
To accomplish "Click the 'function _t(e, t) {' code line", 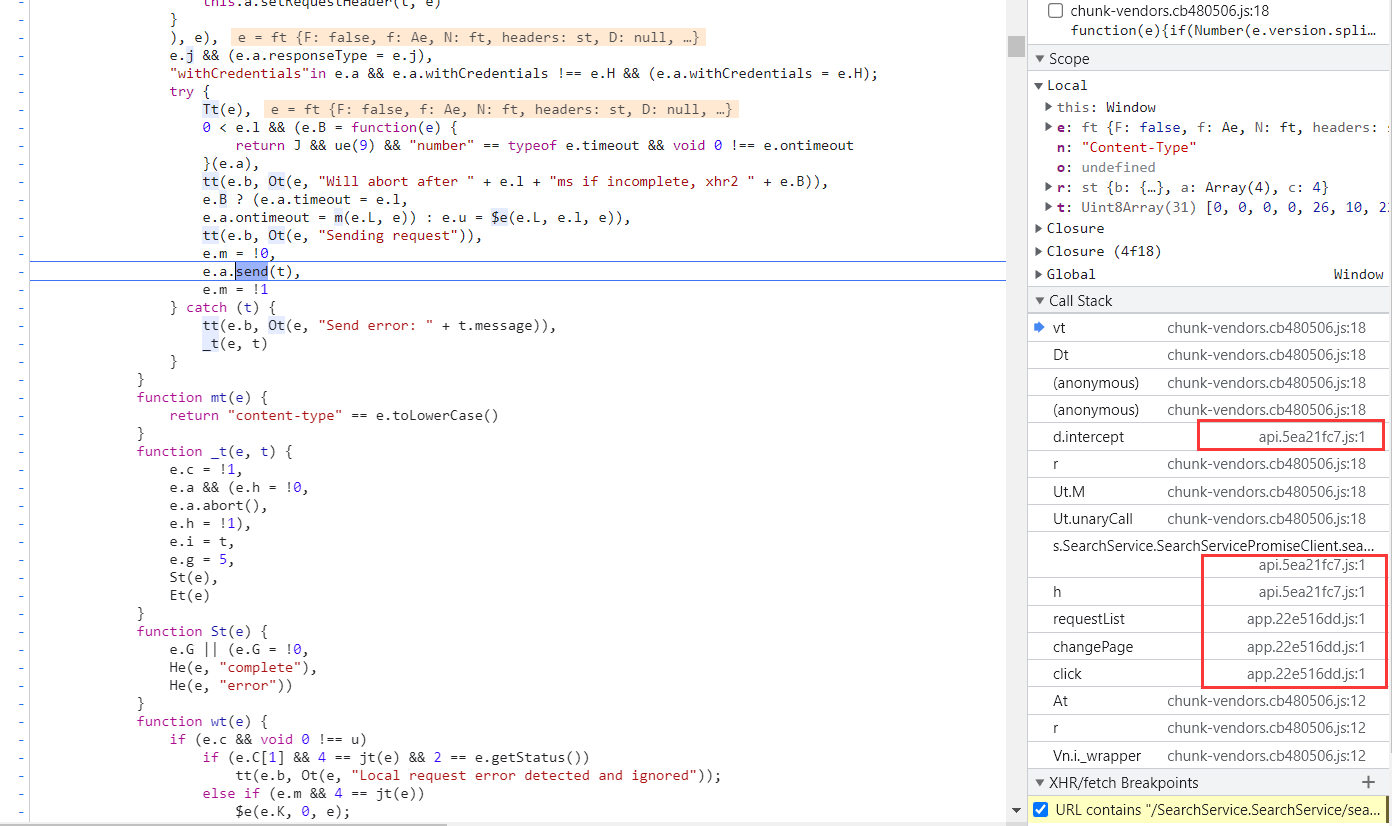I will tap(215, 452).
